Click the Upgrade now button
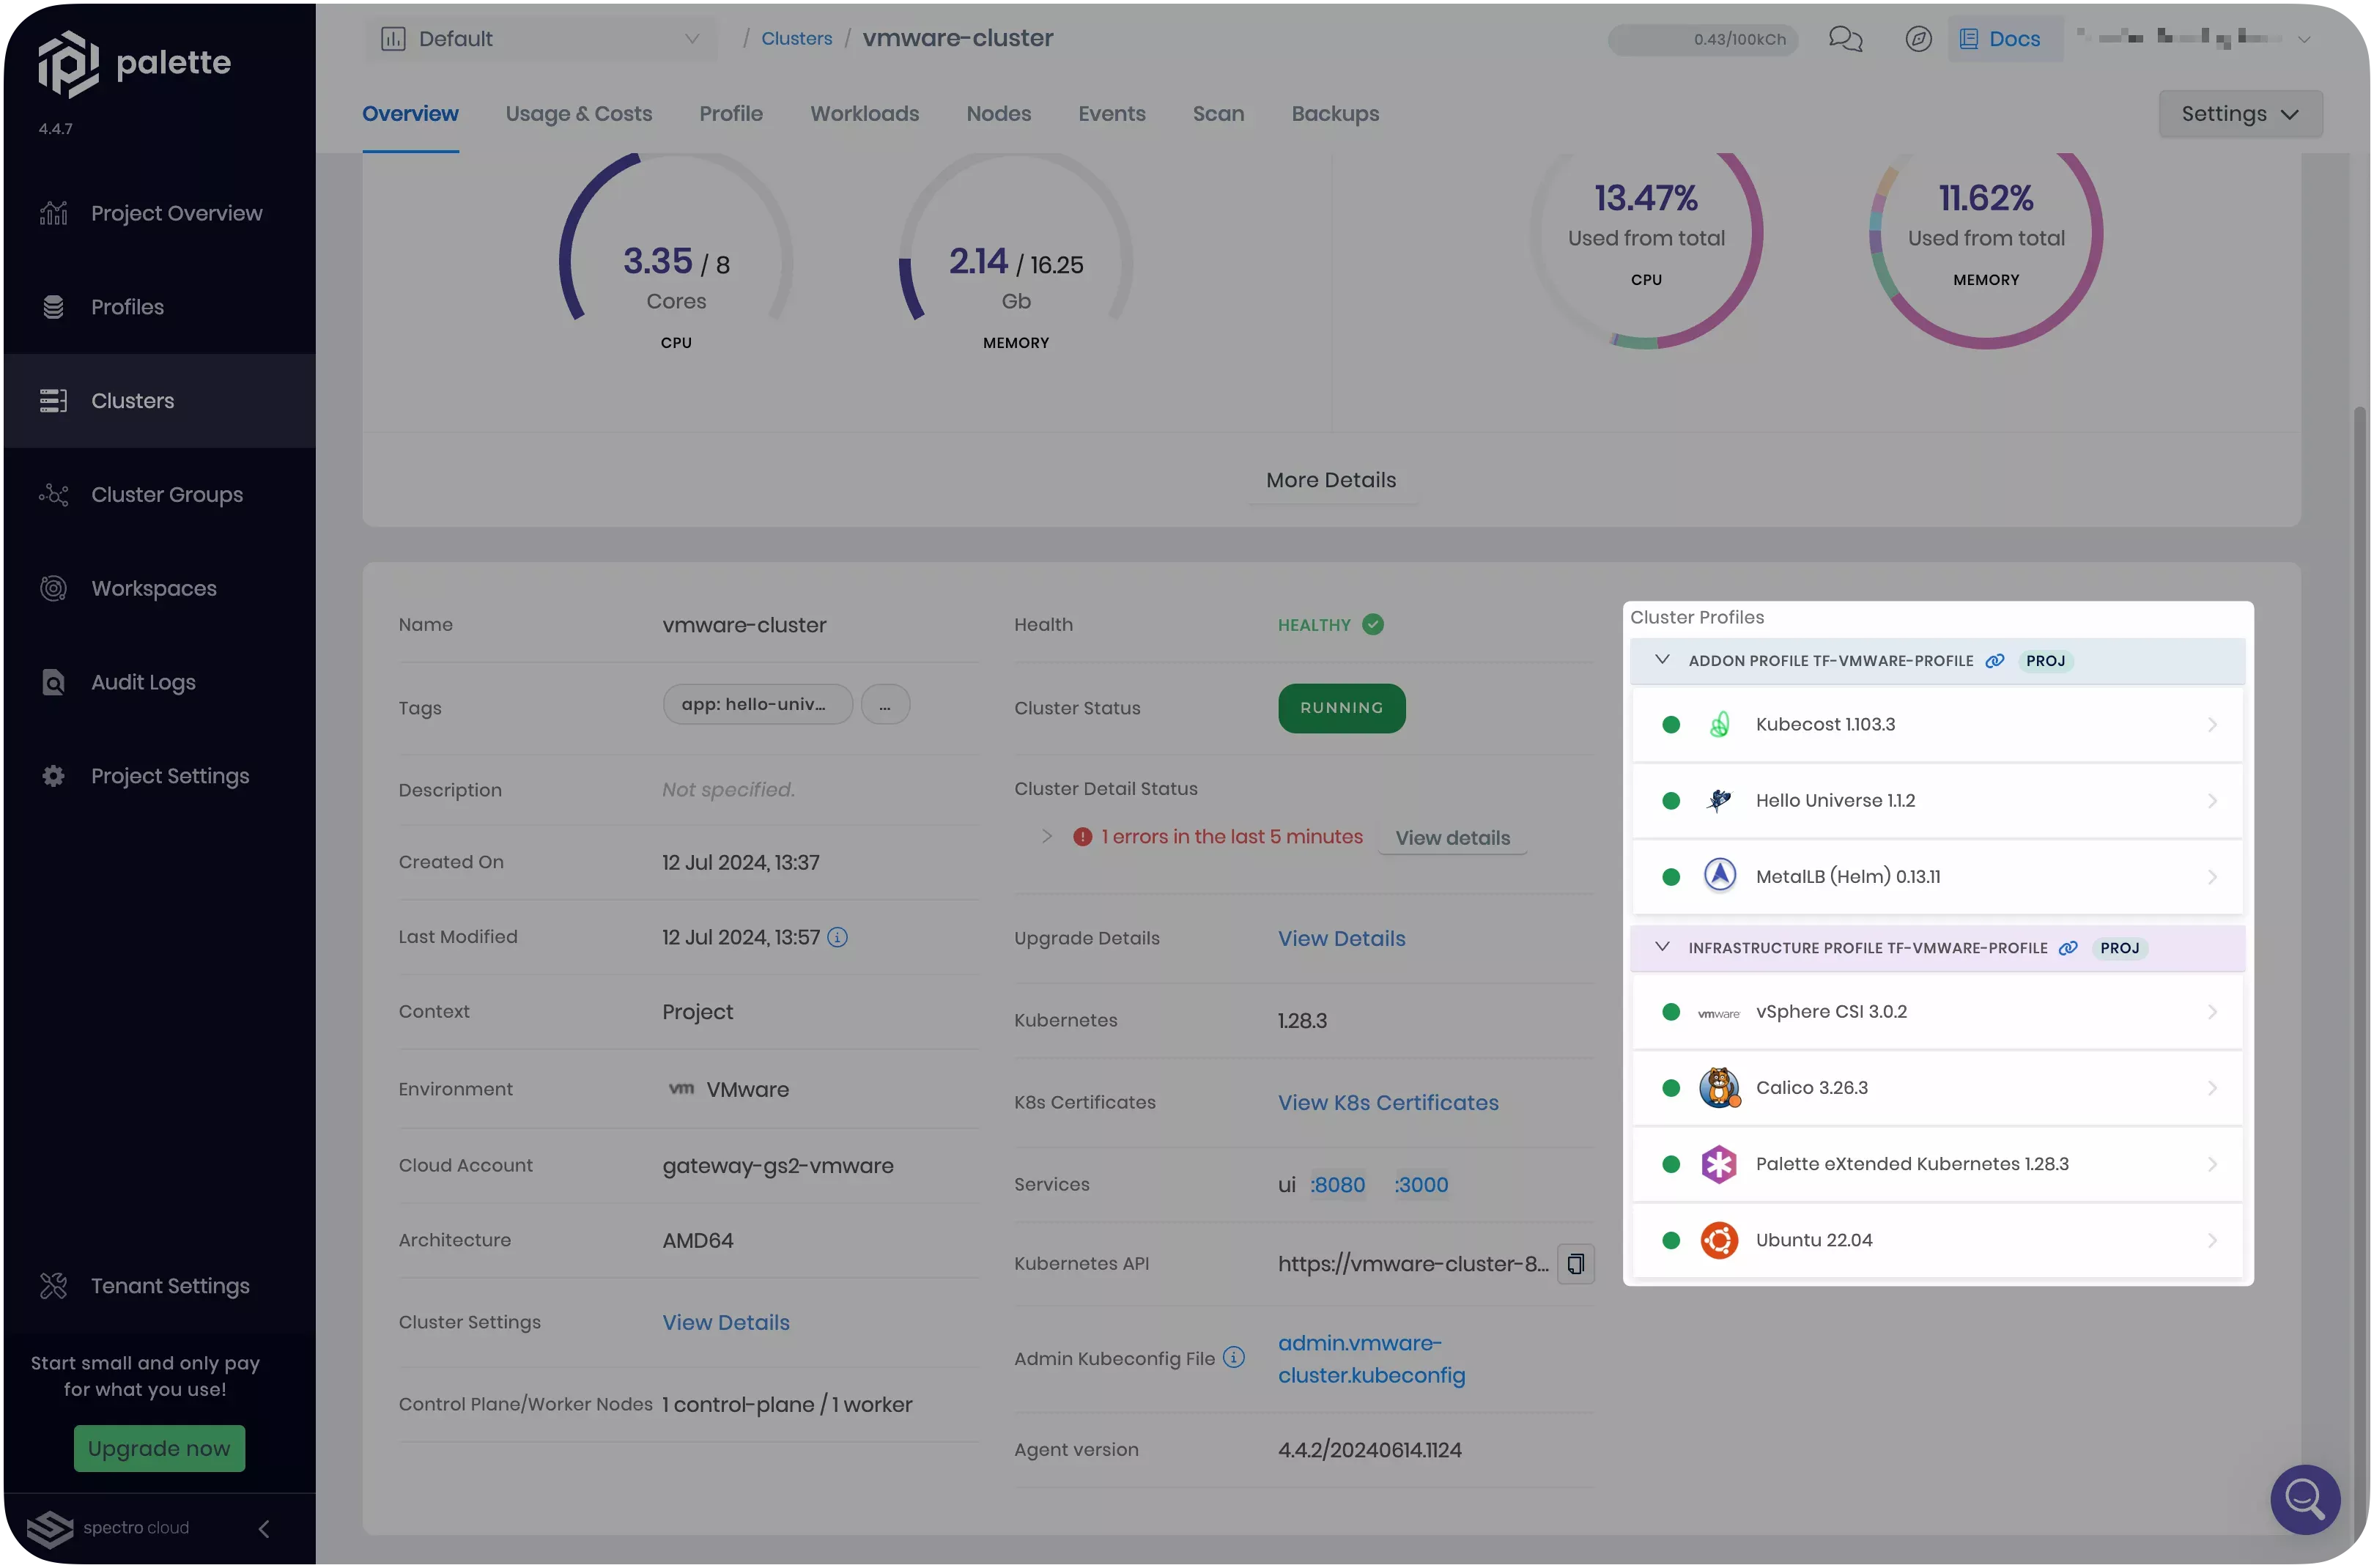This screenshot has width=2374, height=1568. 159,1449
